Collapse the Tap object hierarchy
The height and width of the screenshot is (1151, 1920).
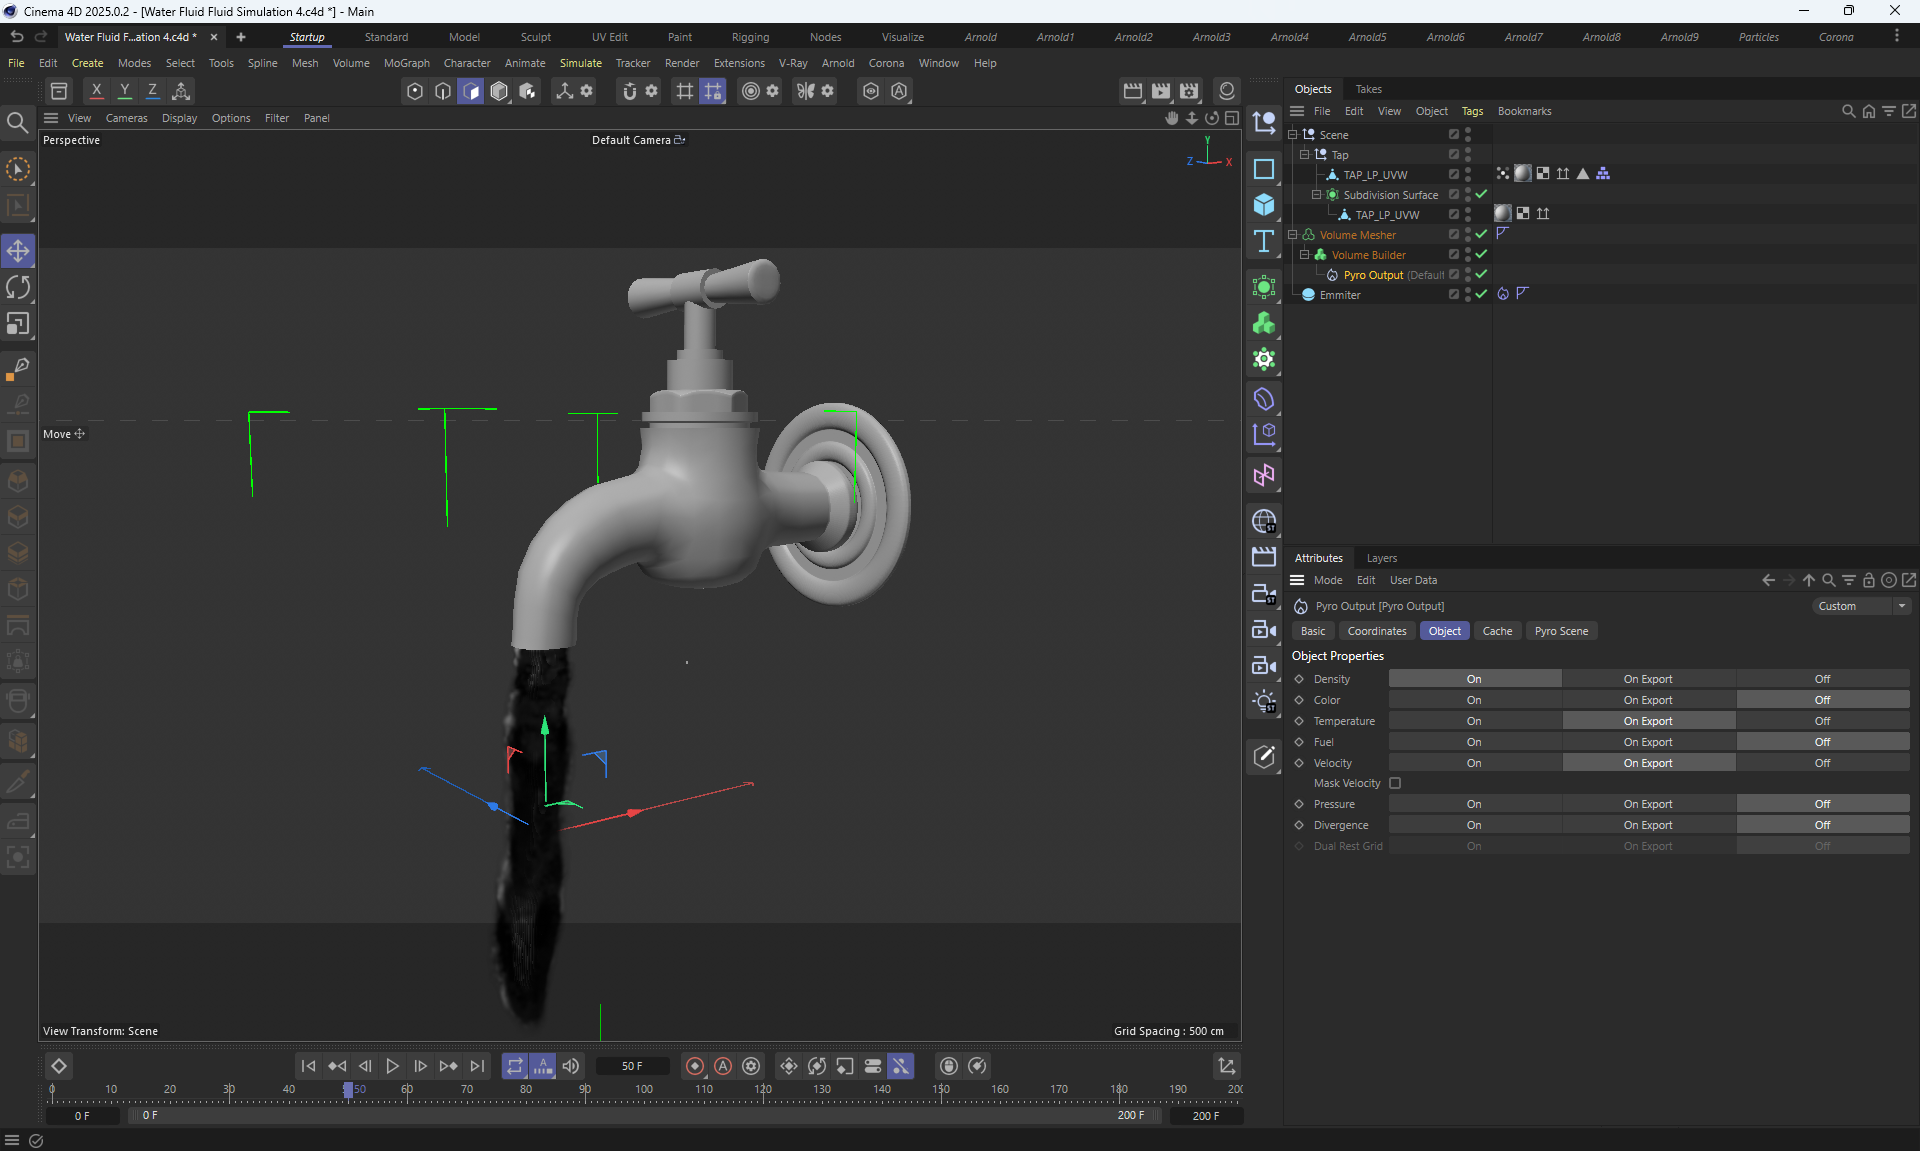coord(1304,154)
